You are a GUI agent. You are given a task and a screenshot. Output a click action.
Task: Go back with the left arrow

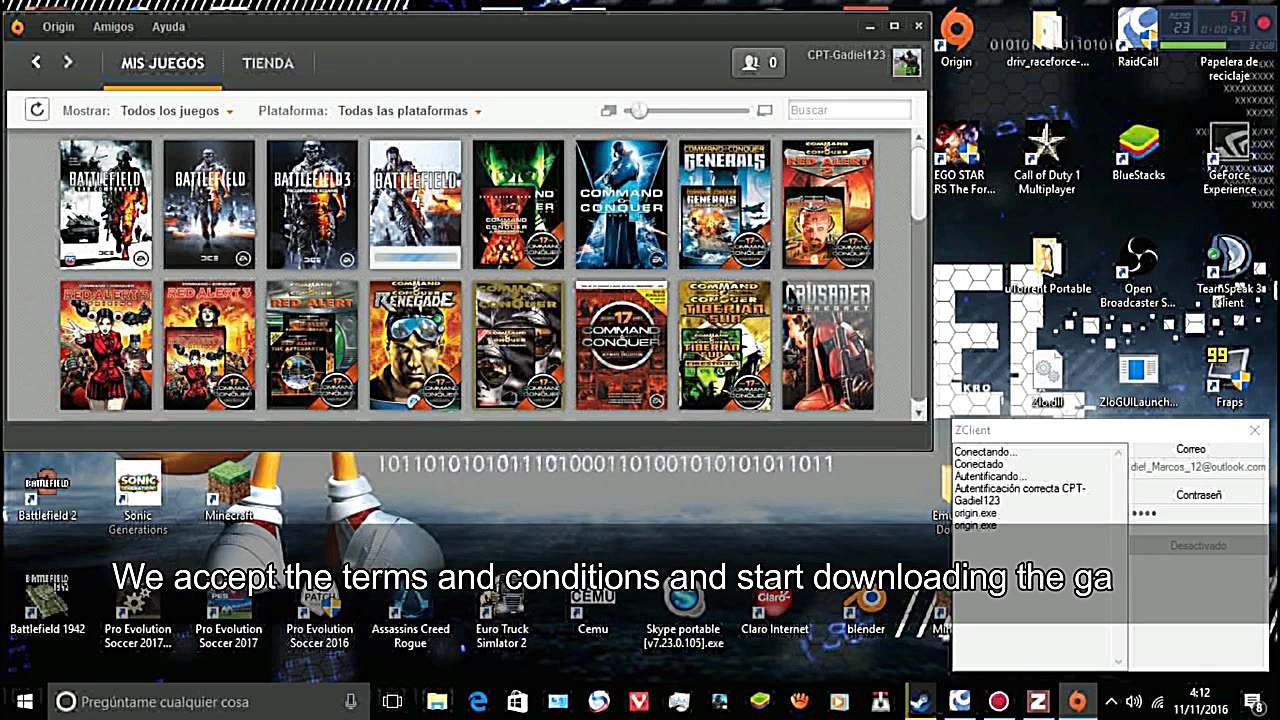pos(36,62)
